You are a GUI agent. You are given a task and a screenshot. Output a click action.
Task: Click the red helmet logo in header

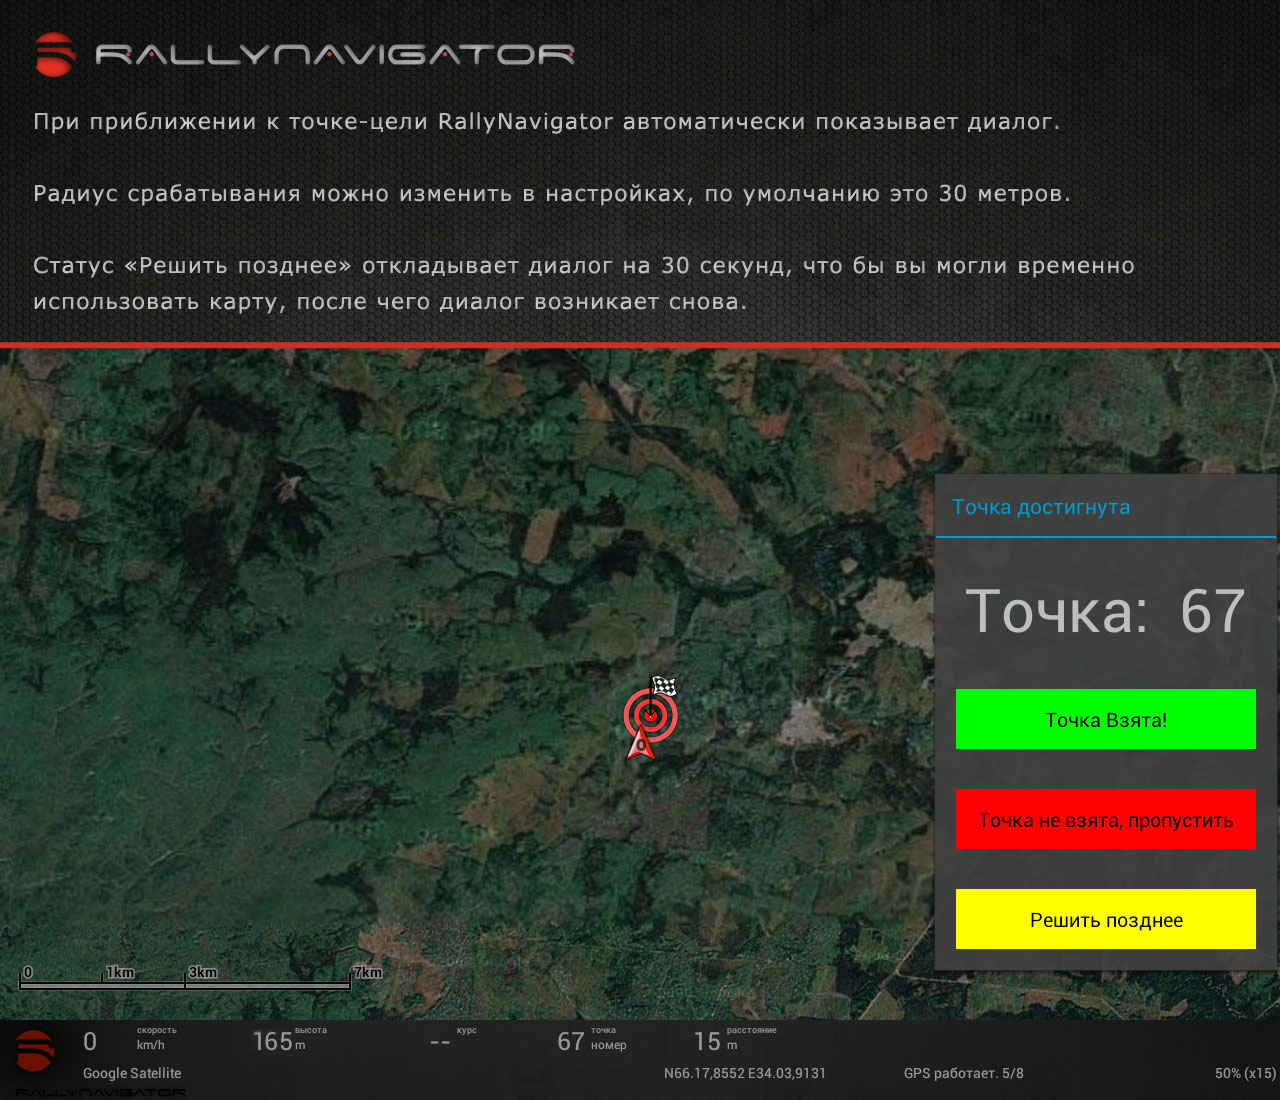click(x=55, y=54)
